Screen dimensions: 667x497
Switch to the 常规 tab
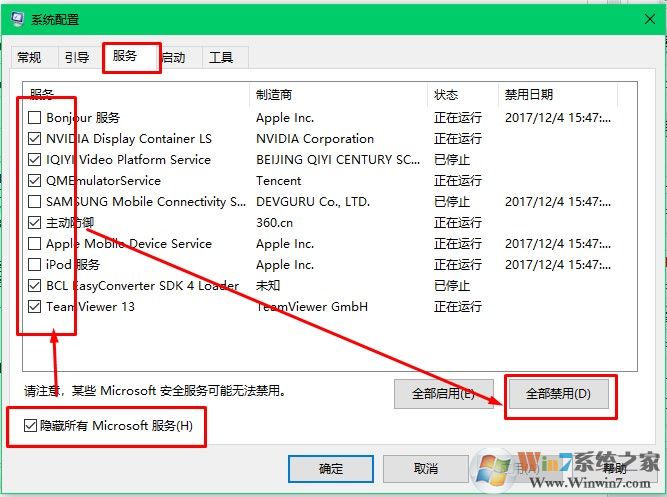(29, 57)
